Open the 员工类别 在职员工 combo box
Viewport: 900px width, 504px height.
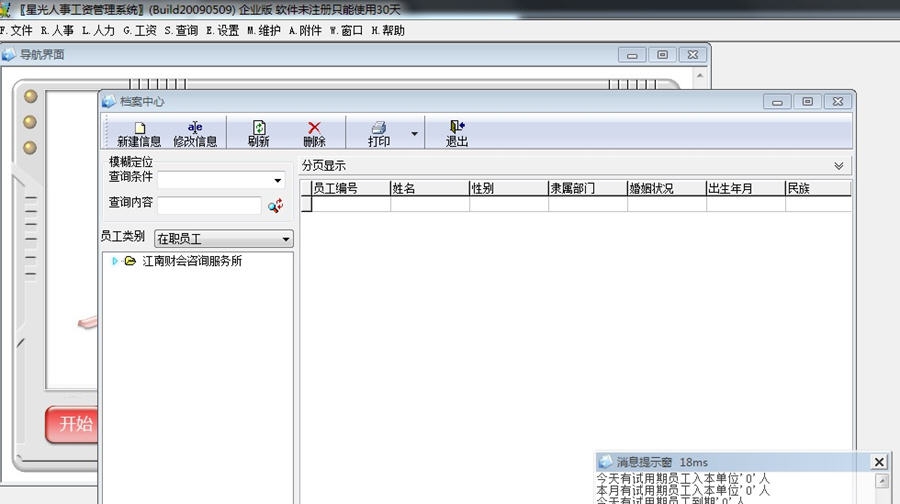point(223,239)
